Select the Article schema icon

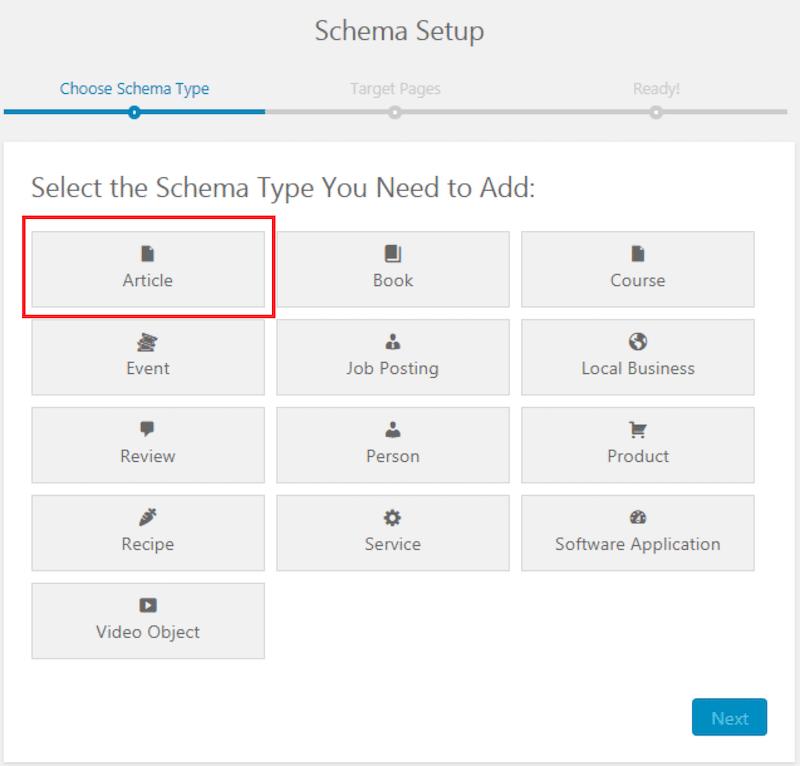147,254
